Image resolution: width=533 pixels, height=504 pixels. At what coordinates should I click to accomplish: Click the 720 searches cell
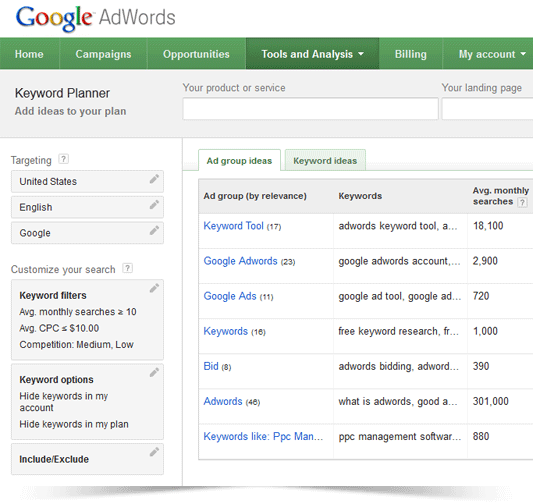coord(500,301)
